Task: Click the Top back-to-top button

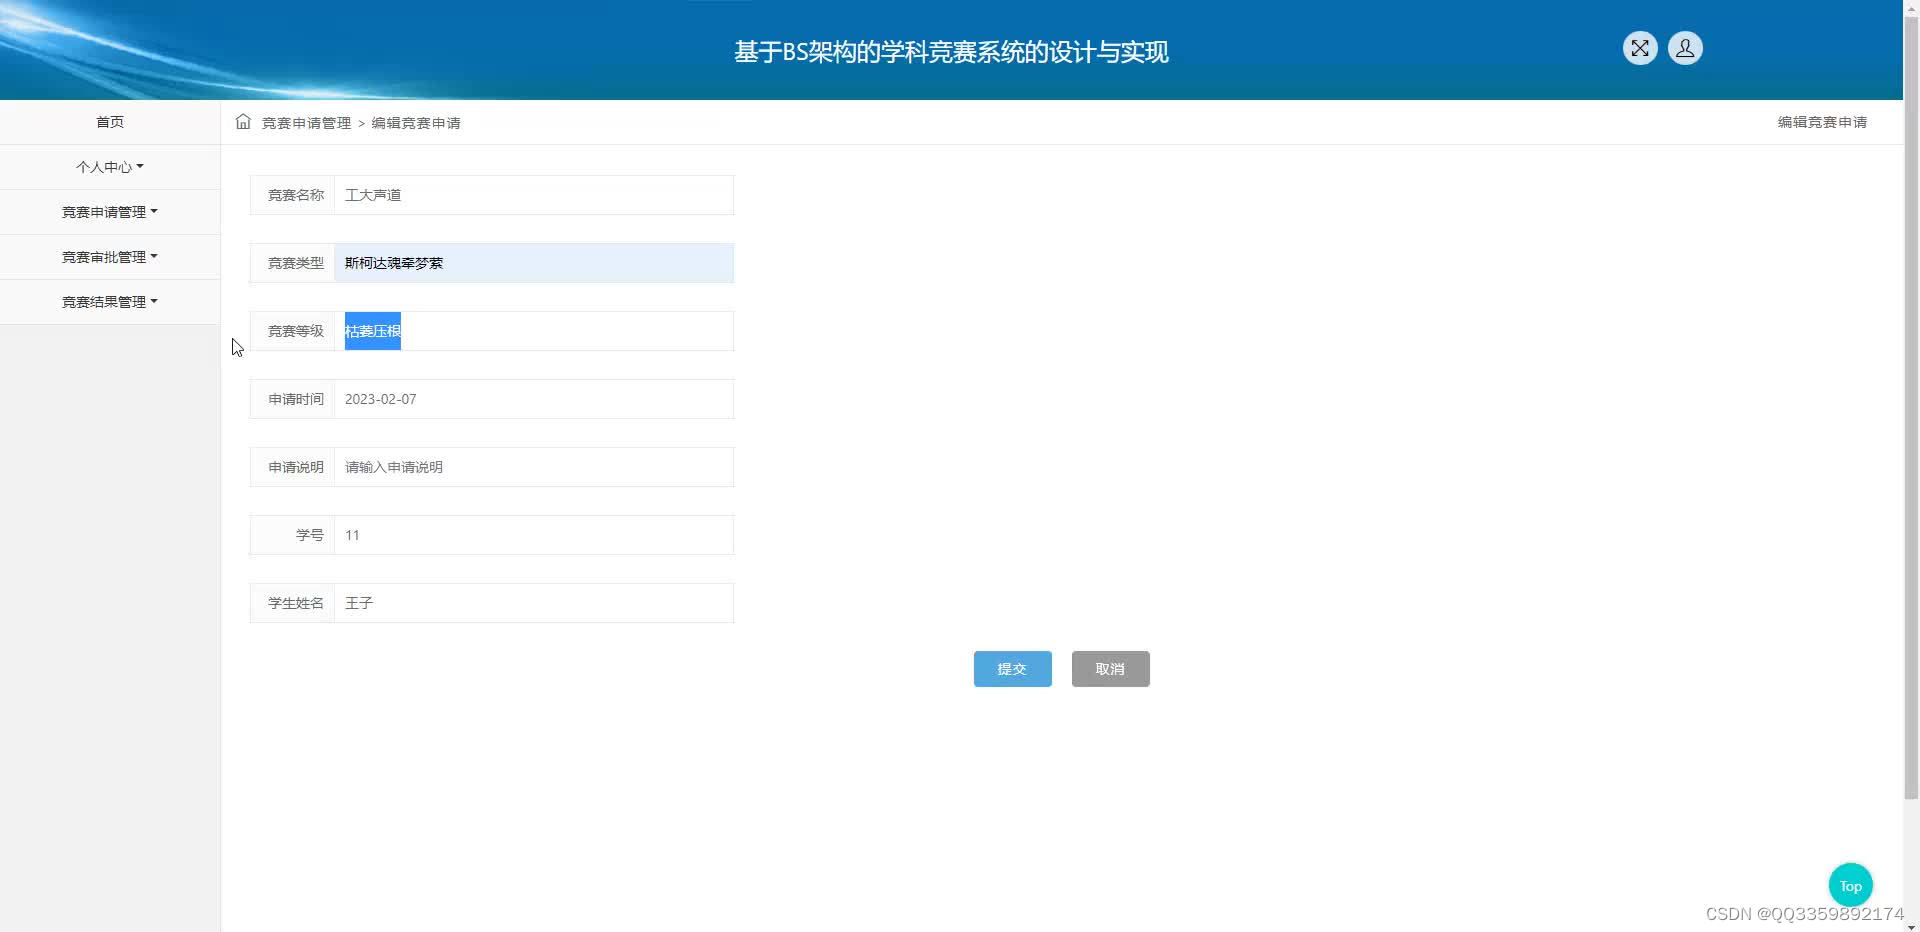Action: (x=1850, y=885)
